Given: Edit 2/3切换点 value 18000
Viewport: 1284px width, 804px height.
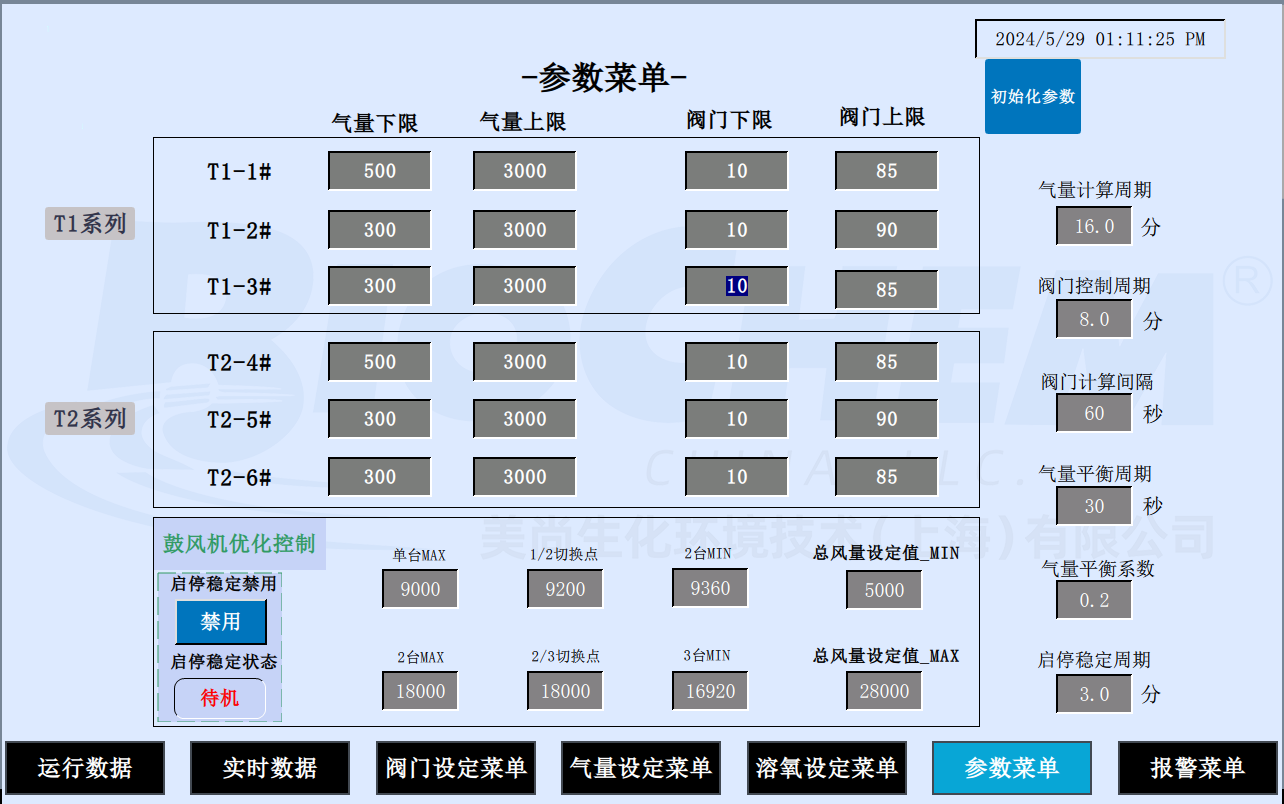Looking at the screenshot, I should 565,691.
